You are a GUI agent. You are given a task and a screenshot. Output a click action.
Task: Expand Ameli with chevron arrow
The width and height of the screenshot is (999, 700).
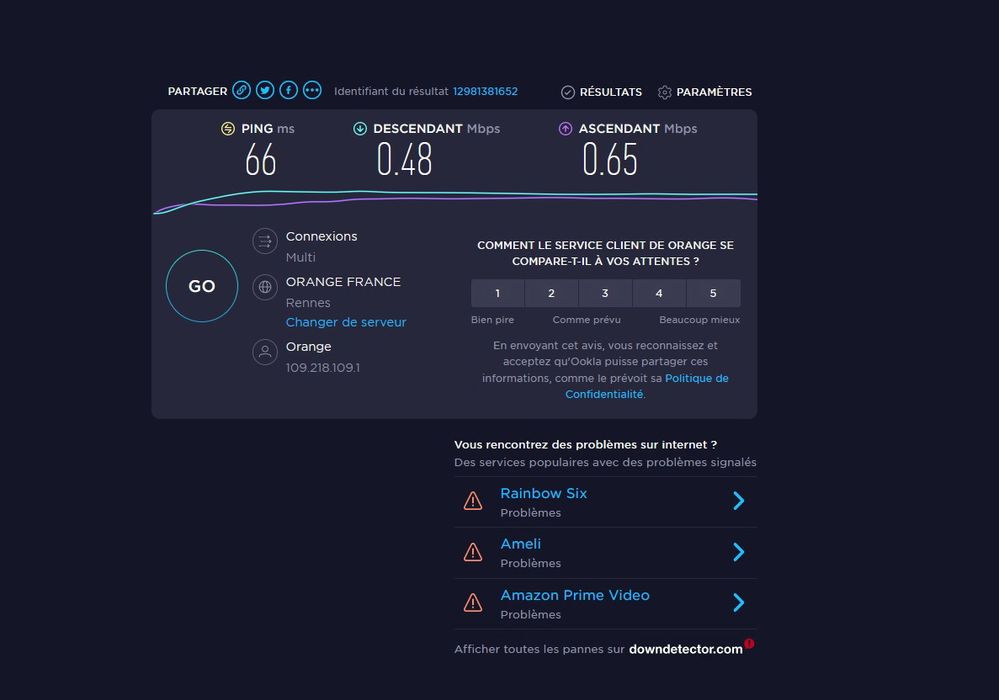click(738, 552)
